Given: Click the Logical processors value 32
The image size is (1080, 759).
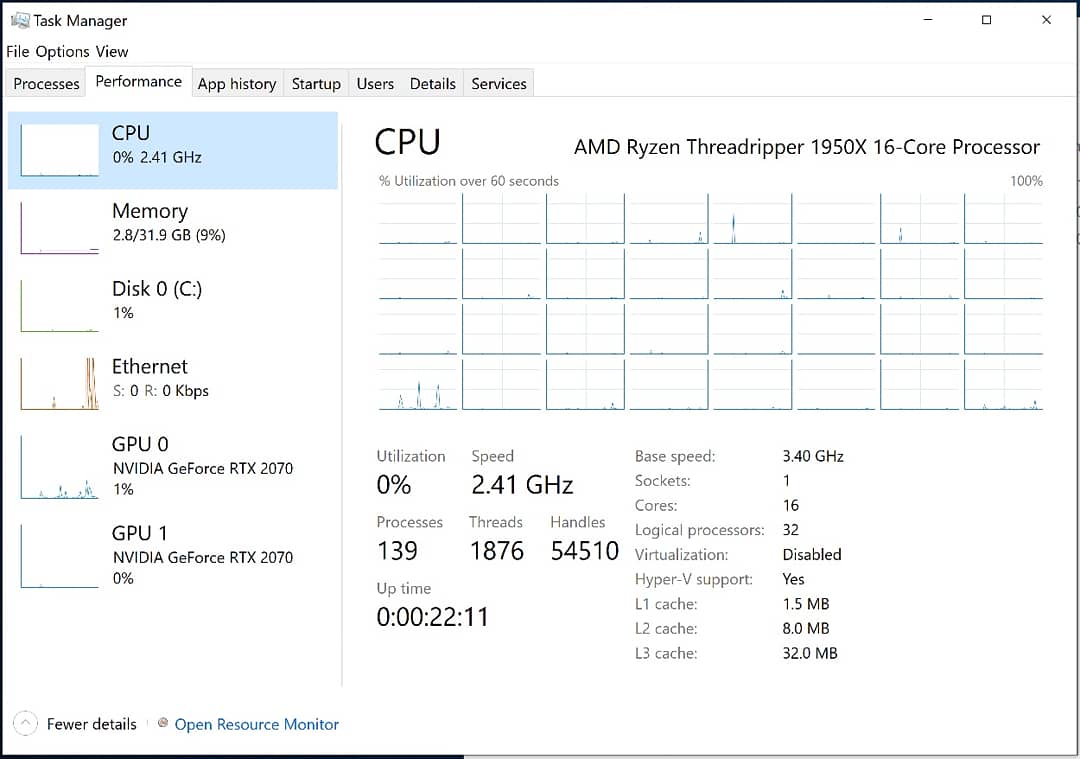Looking at the screenshot, I should point(791,530).
